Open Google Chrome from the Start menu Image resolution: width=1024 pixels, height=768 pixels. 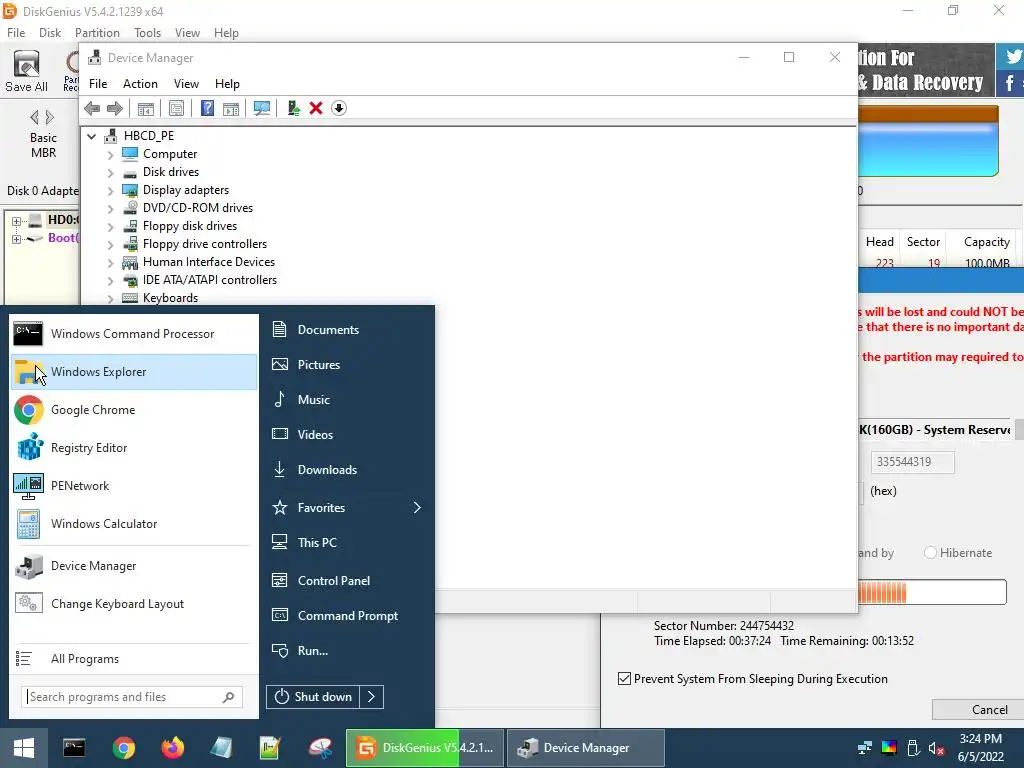tap(135, 410)
